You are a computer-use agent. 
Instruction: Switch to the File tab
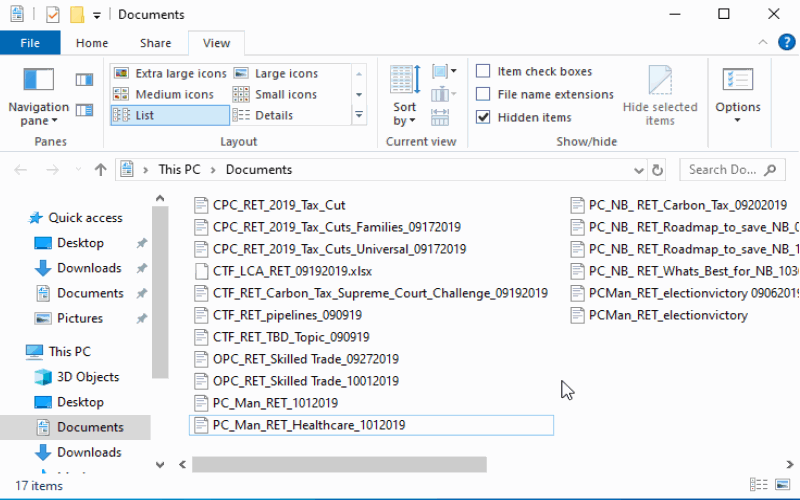30,43
